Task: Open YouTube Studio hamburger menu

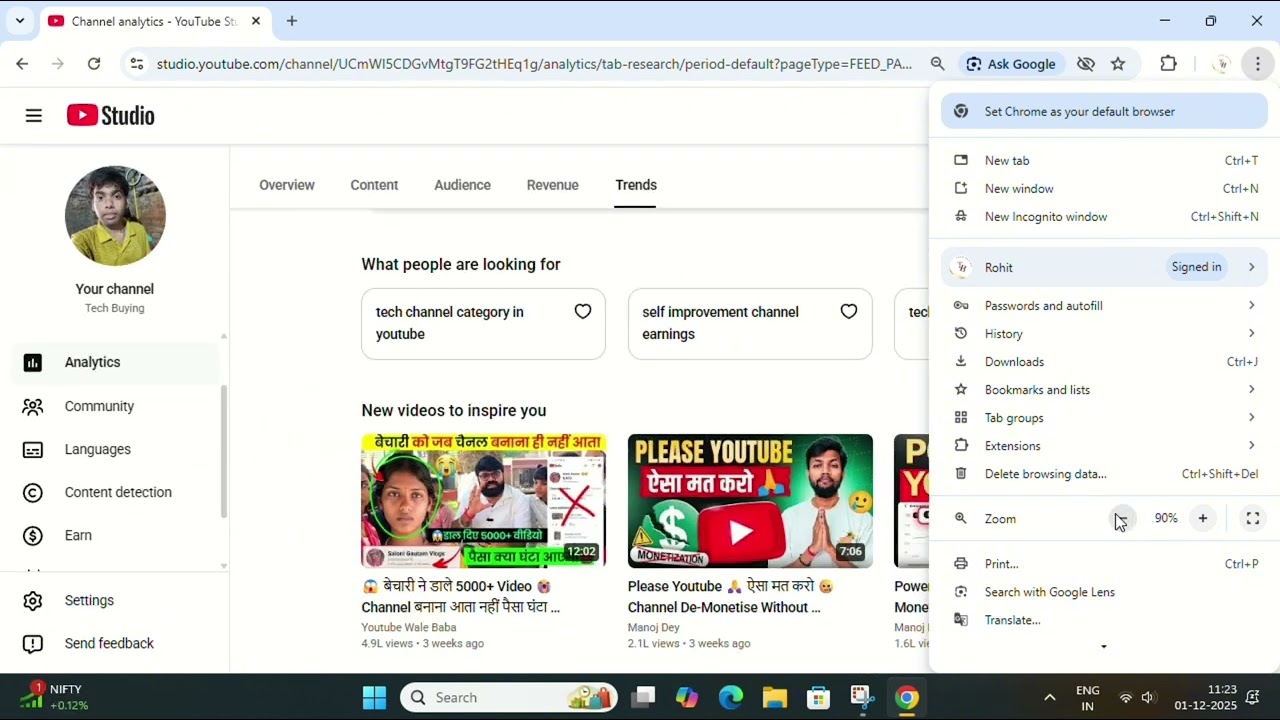Action: [34, 116]
